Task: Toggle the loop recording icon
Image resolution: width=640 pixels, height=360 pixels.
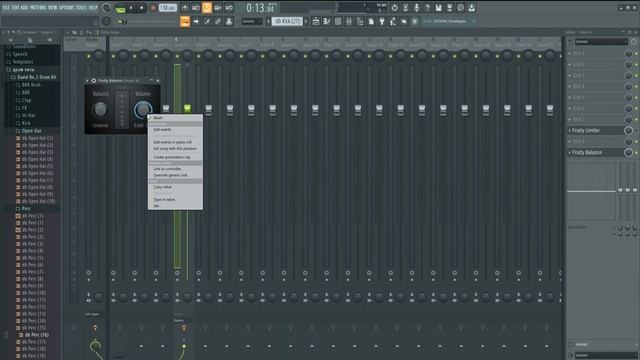Action: coord(229,8)
